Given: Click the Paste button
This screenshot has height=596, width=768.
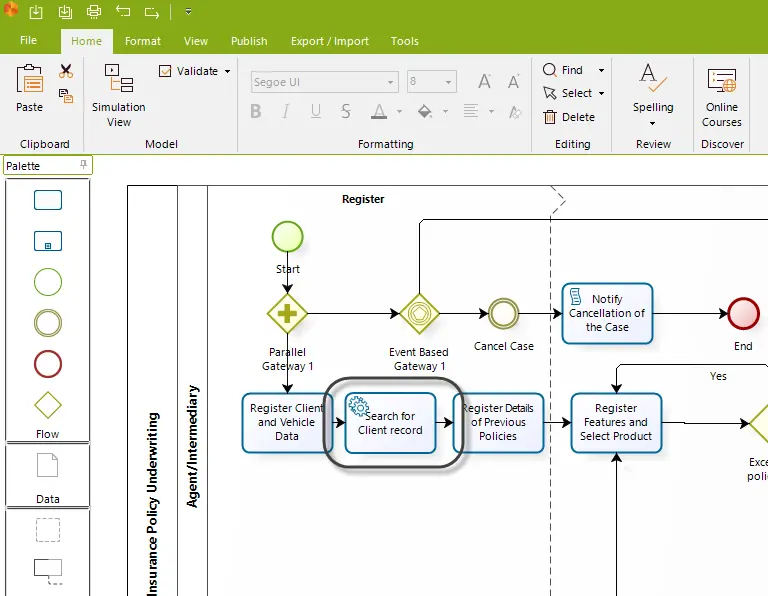Looking at the screenshot, I should pos(29,88).
